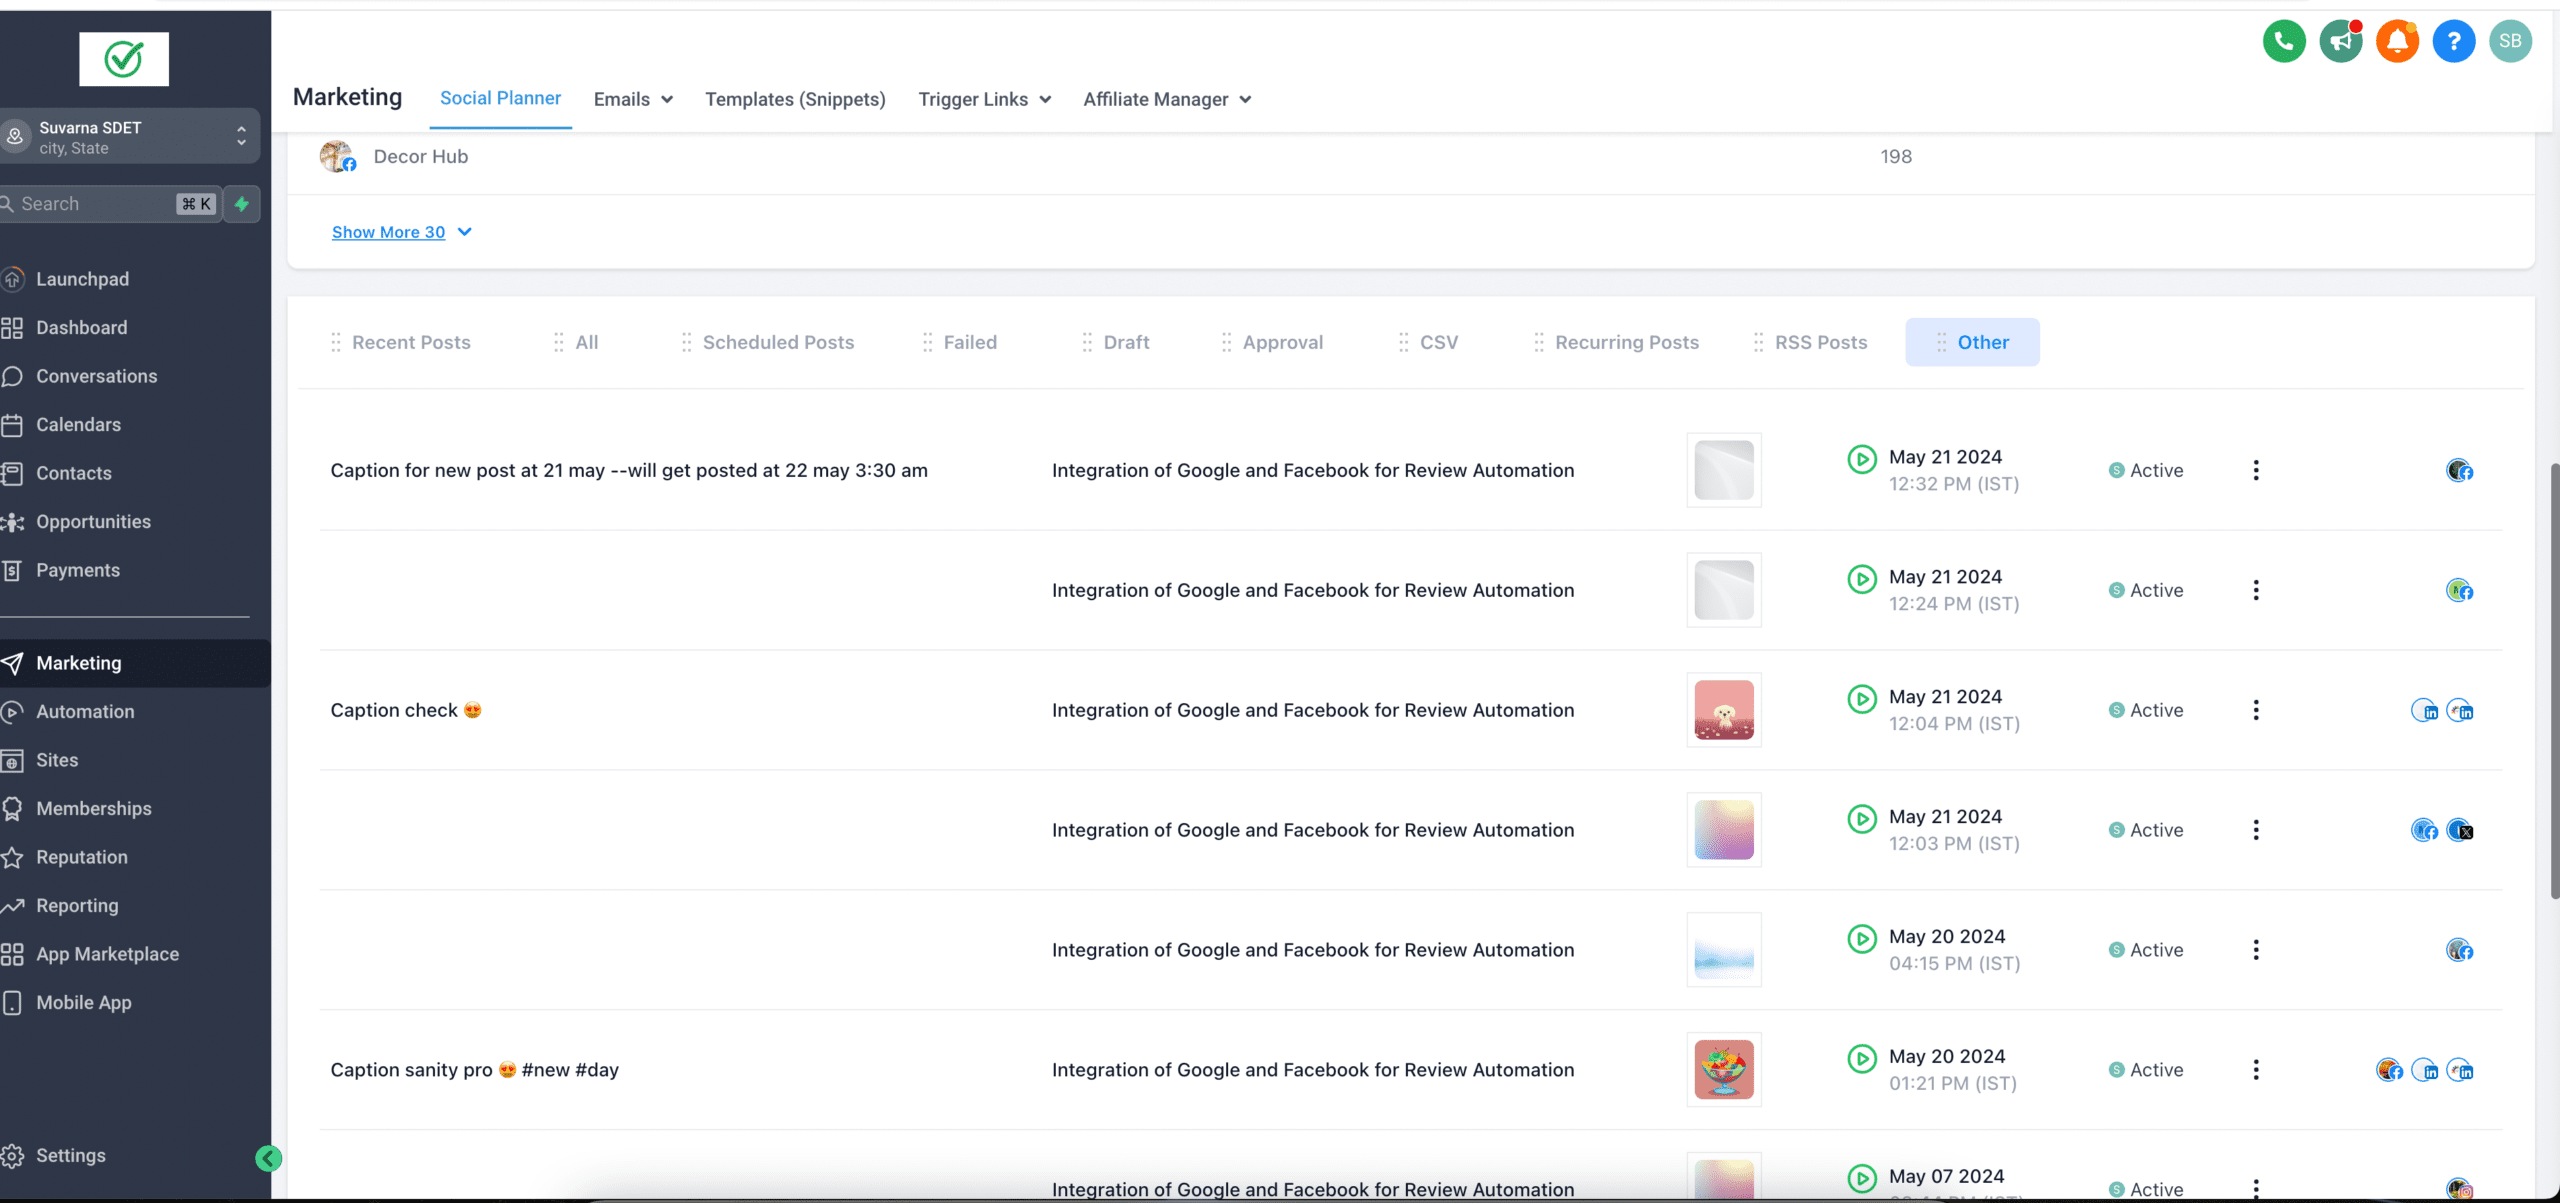Viewport: 2560px width, 1203px height.
Task: Click the Settings gear icon
Action: [x=12, y=1155]
